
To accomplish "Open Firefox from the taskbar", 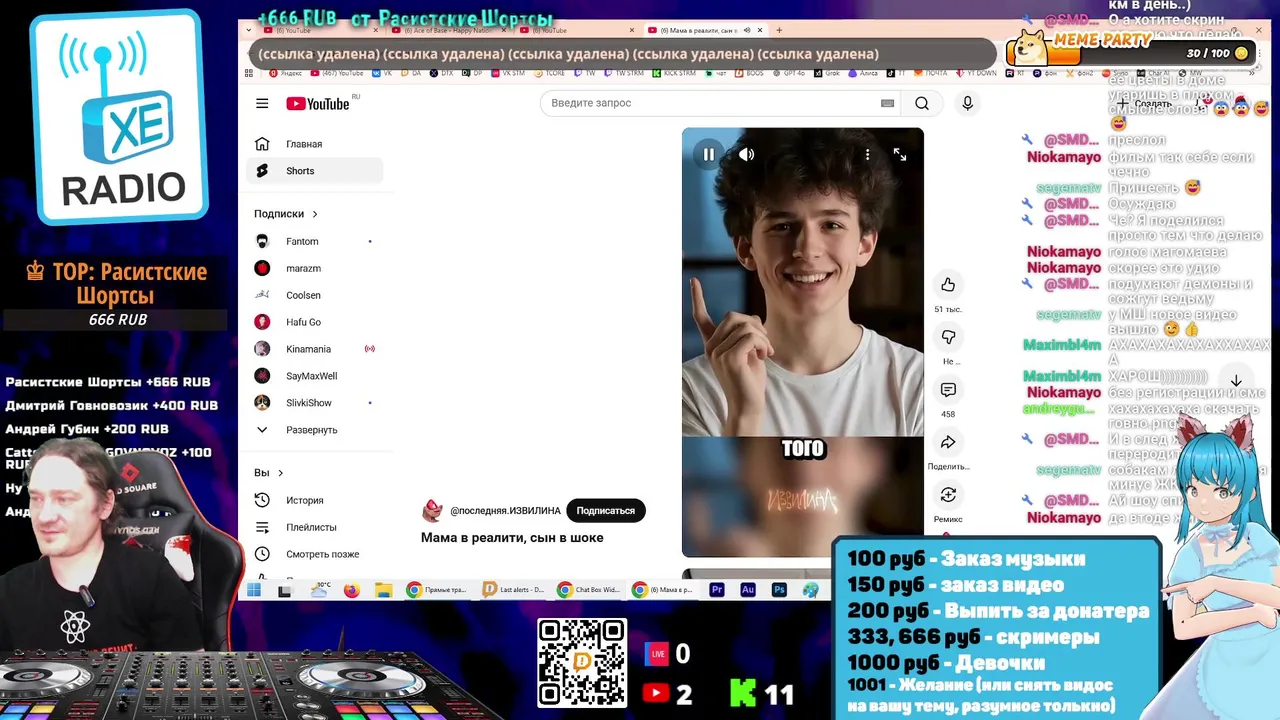I will [x=351, y=590].
